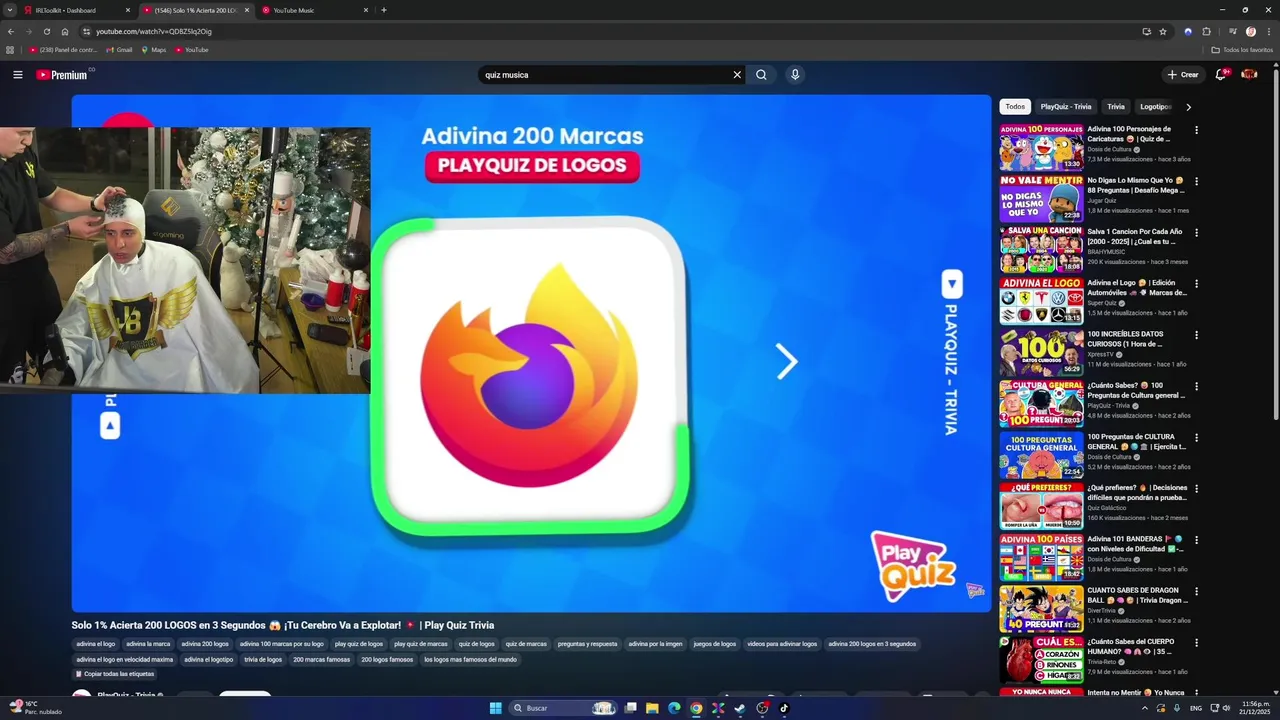This screenshot has height=720, width=1280.
Task: Click the 'trivia de logos' tag
Action: (263, 660)
